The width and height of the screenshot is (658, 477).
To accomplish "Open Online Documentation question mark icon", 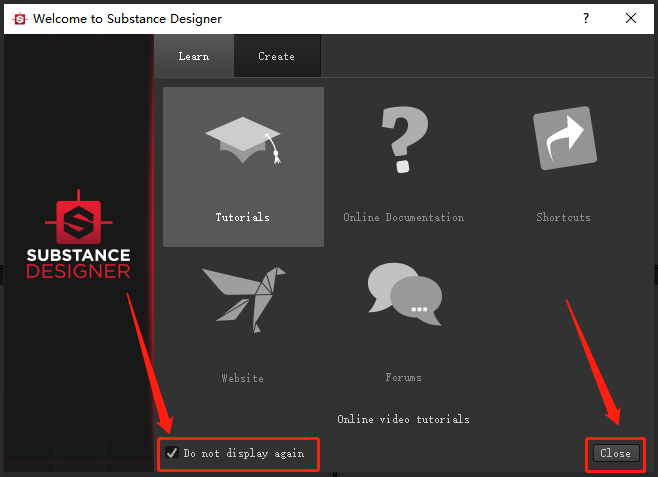I will [405, 139].
